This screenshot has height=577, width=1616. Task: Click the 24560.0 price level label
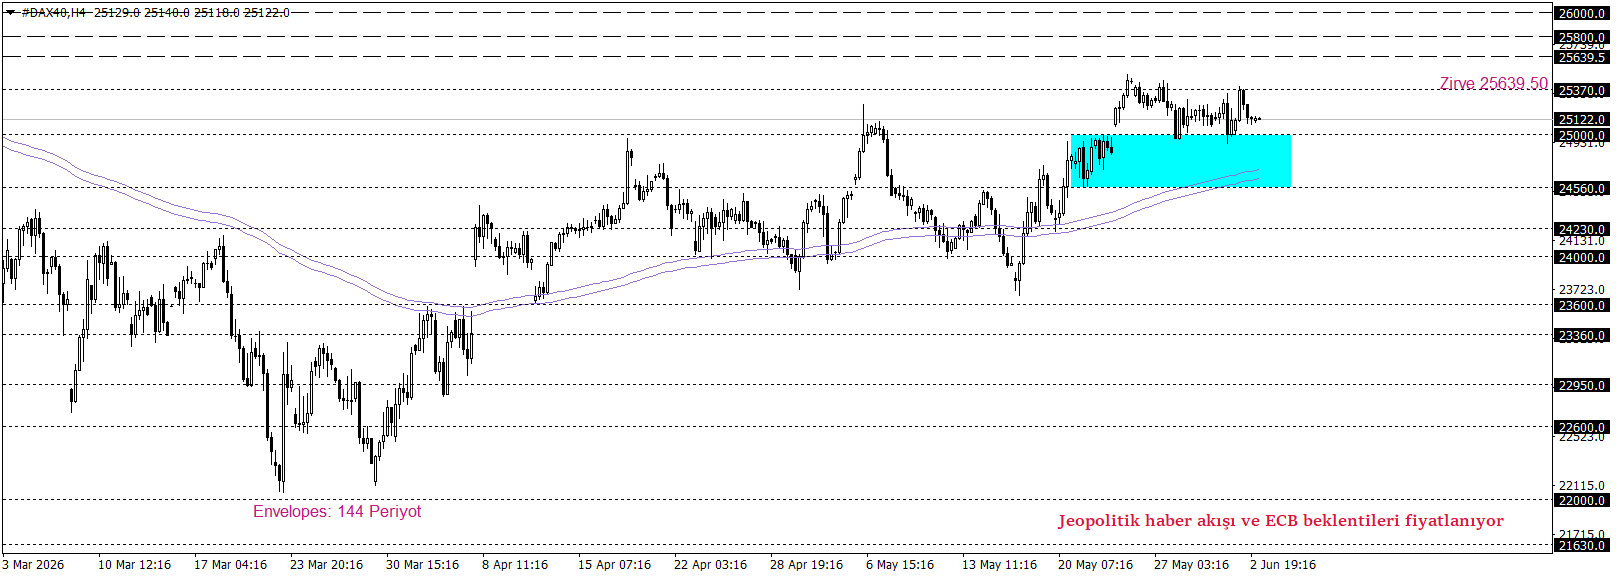(x=1582, y=188)
